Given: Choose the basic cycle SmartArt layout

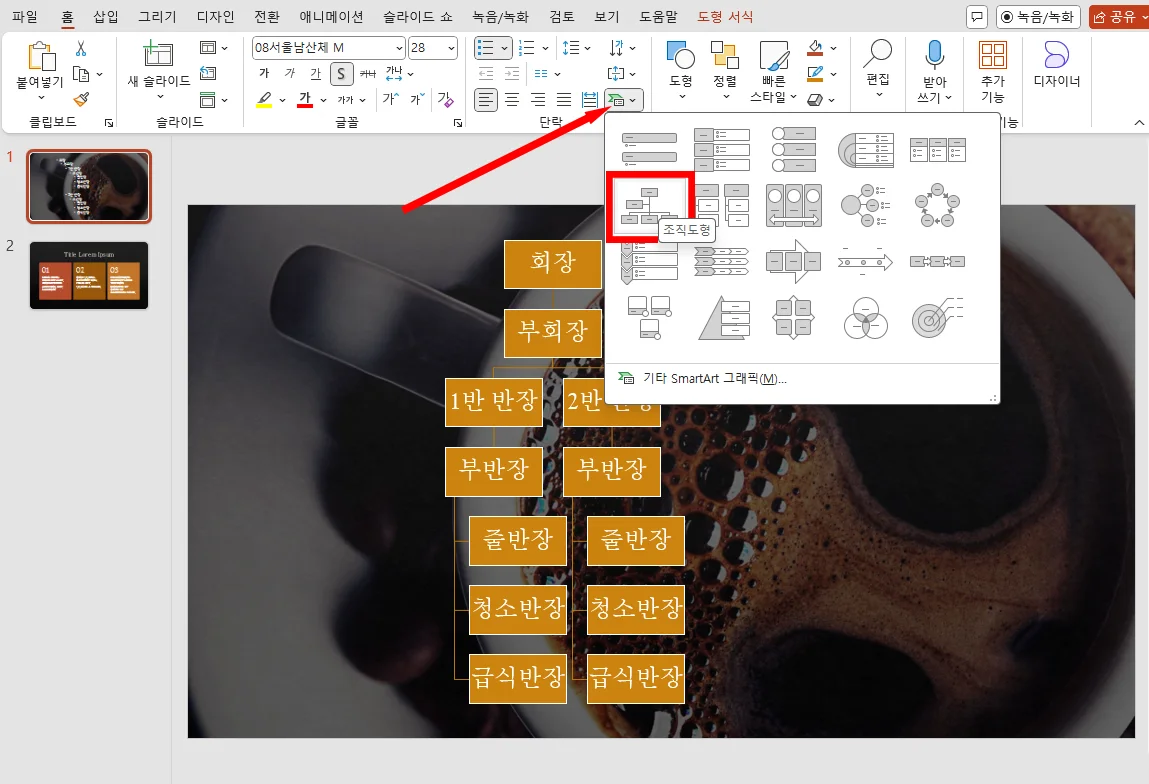Looking at the screenshot, I should [937, 206].
